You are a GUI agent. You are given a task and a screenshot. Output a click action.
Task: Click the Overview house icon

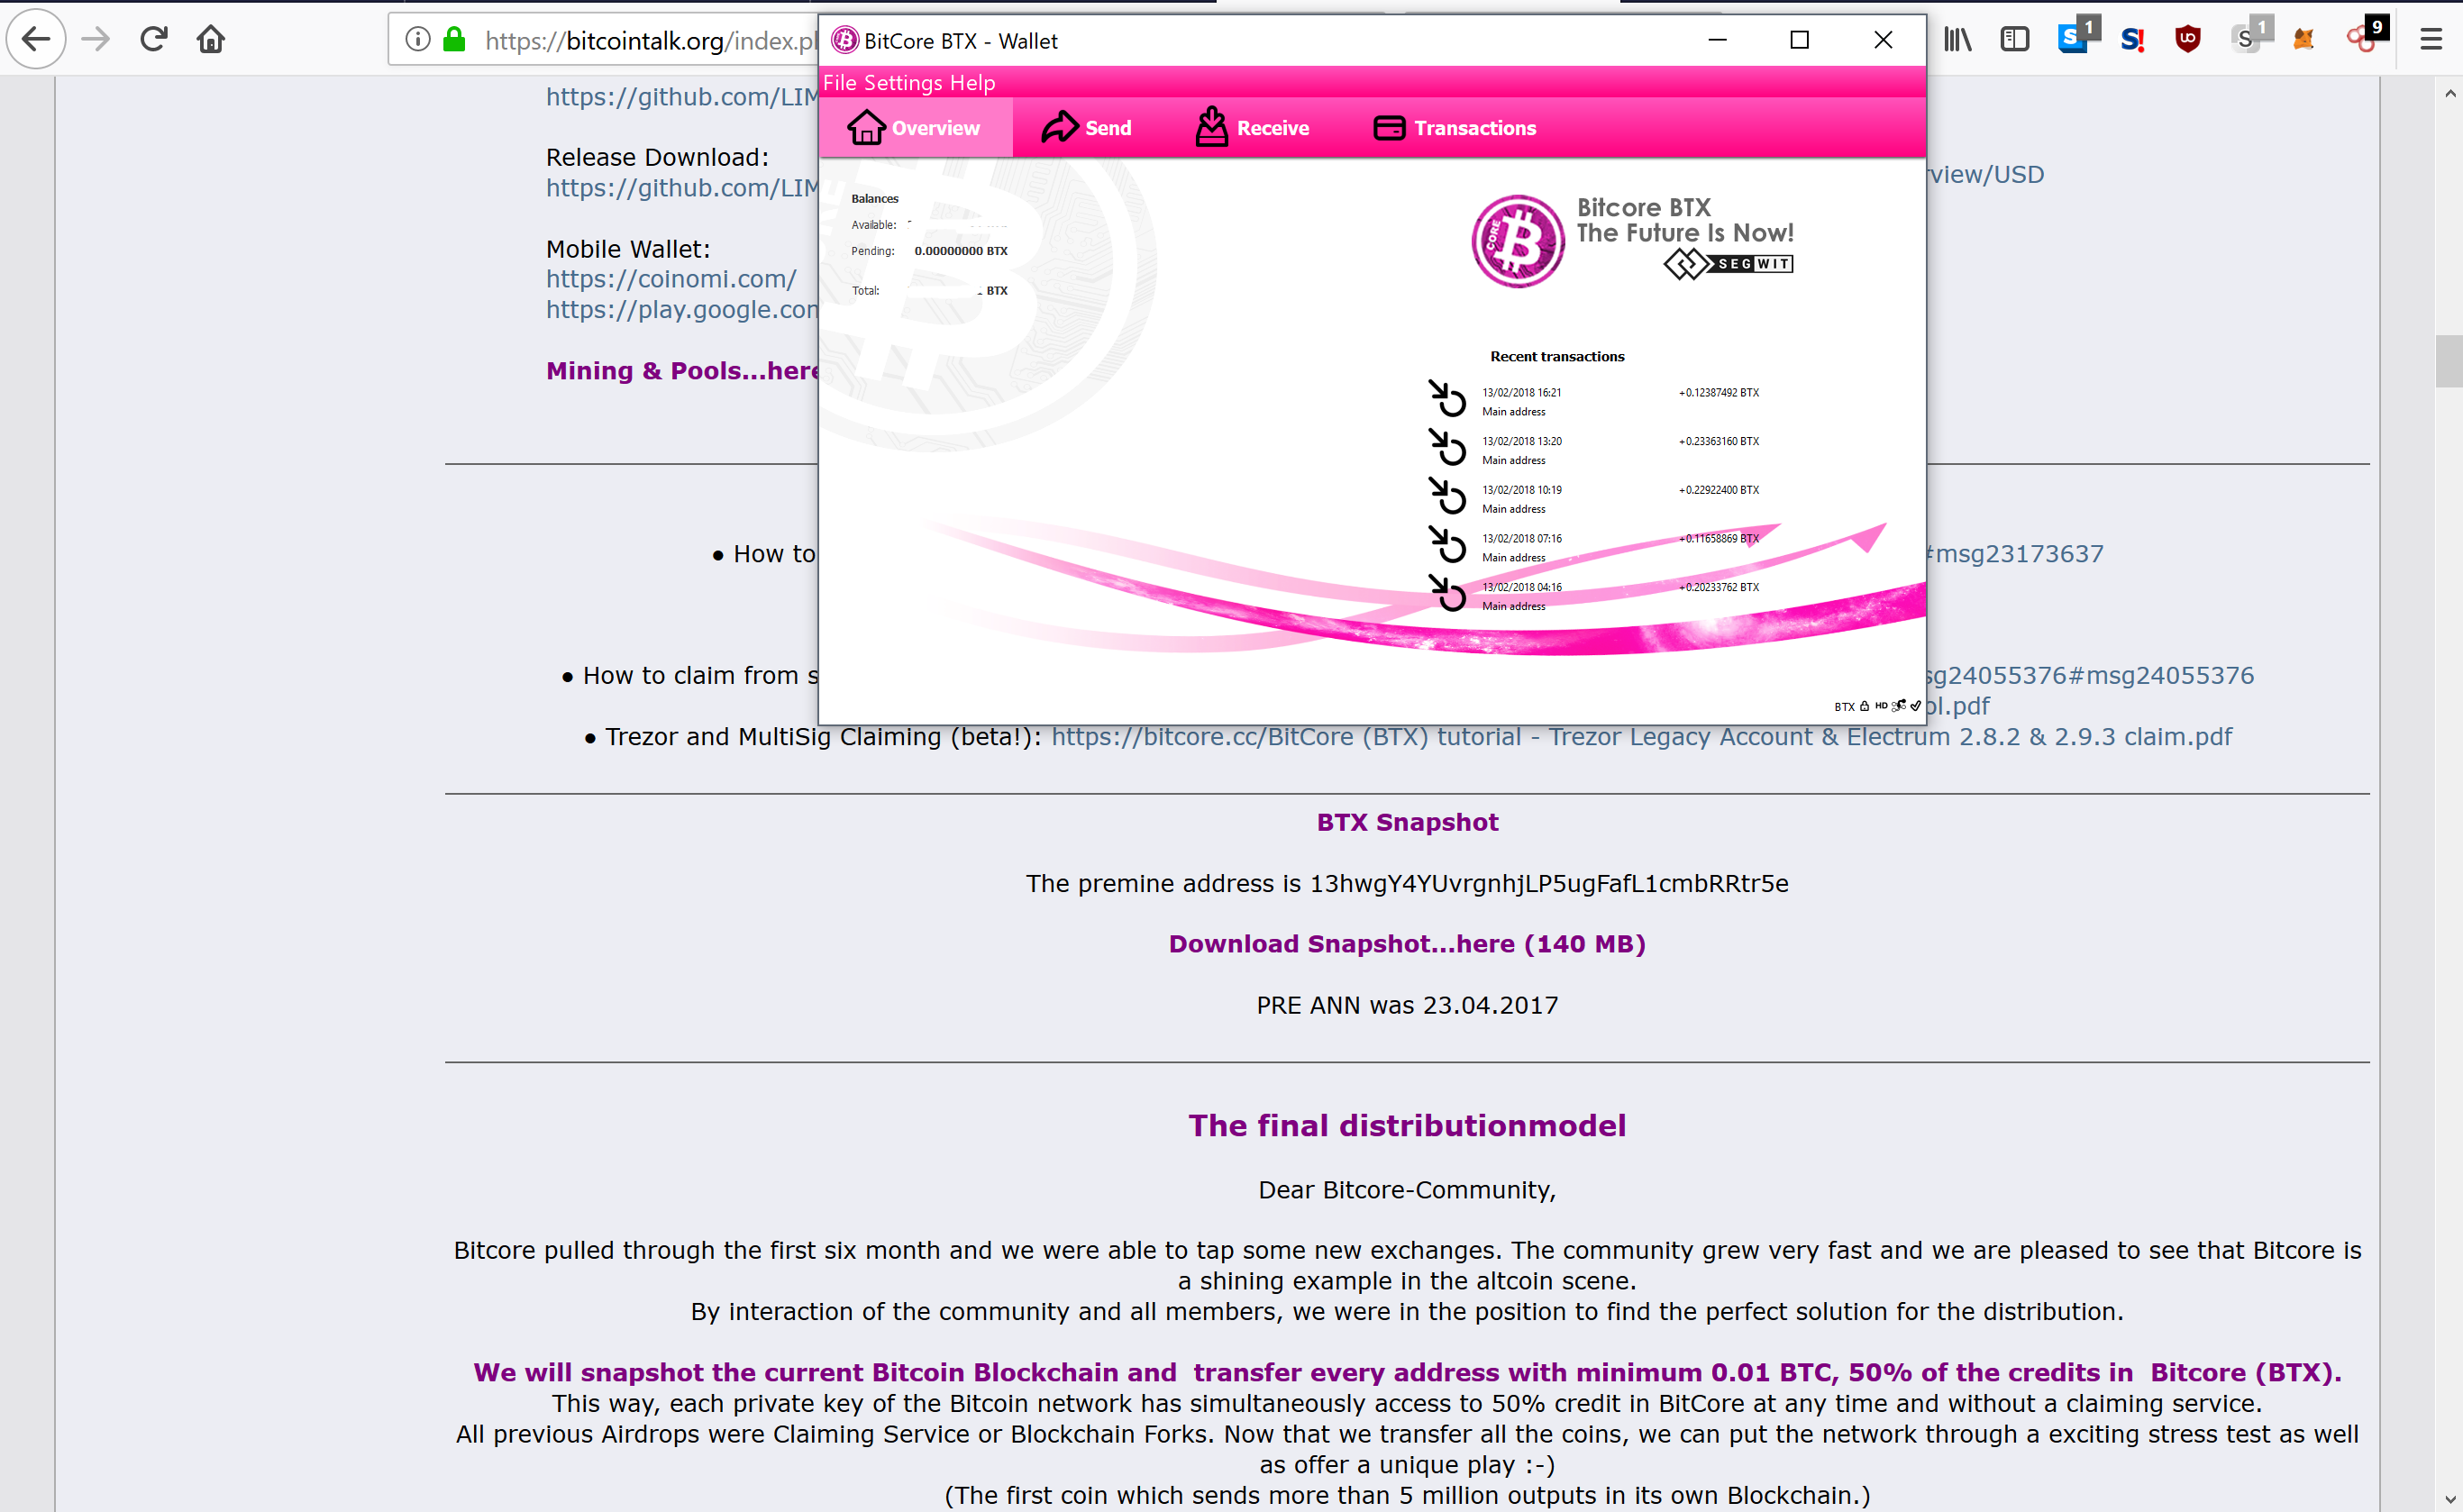[x=866, y=127]
